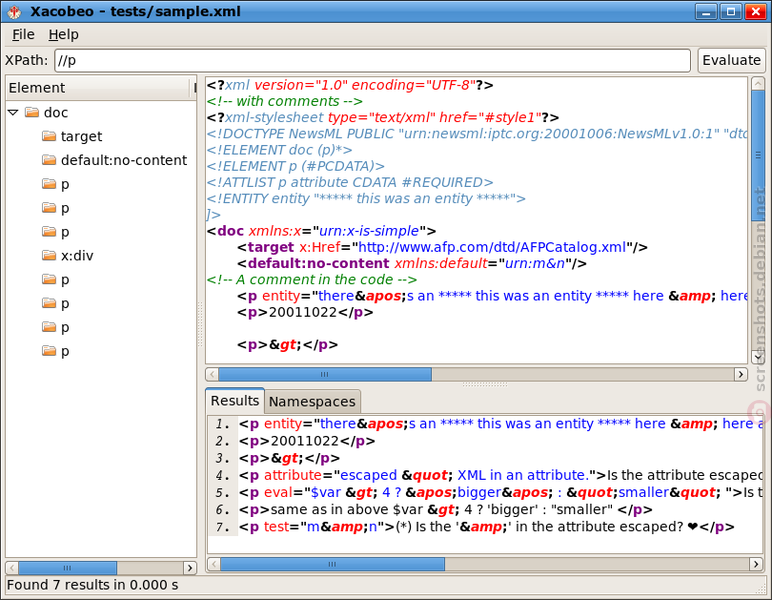772x600 pixels.
Task: Click the source view horizontal scrollbar thumb
Action: [x=325, y=374]
